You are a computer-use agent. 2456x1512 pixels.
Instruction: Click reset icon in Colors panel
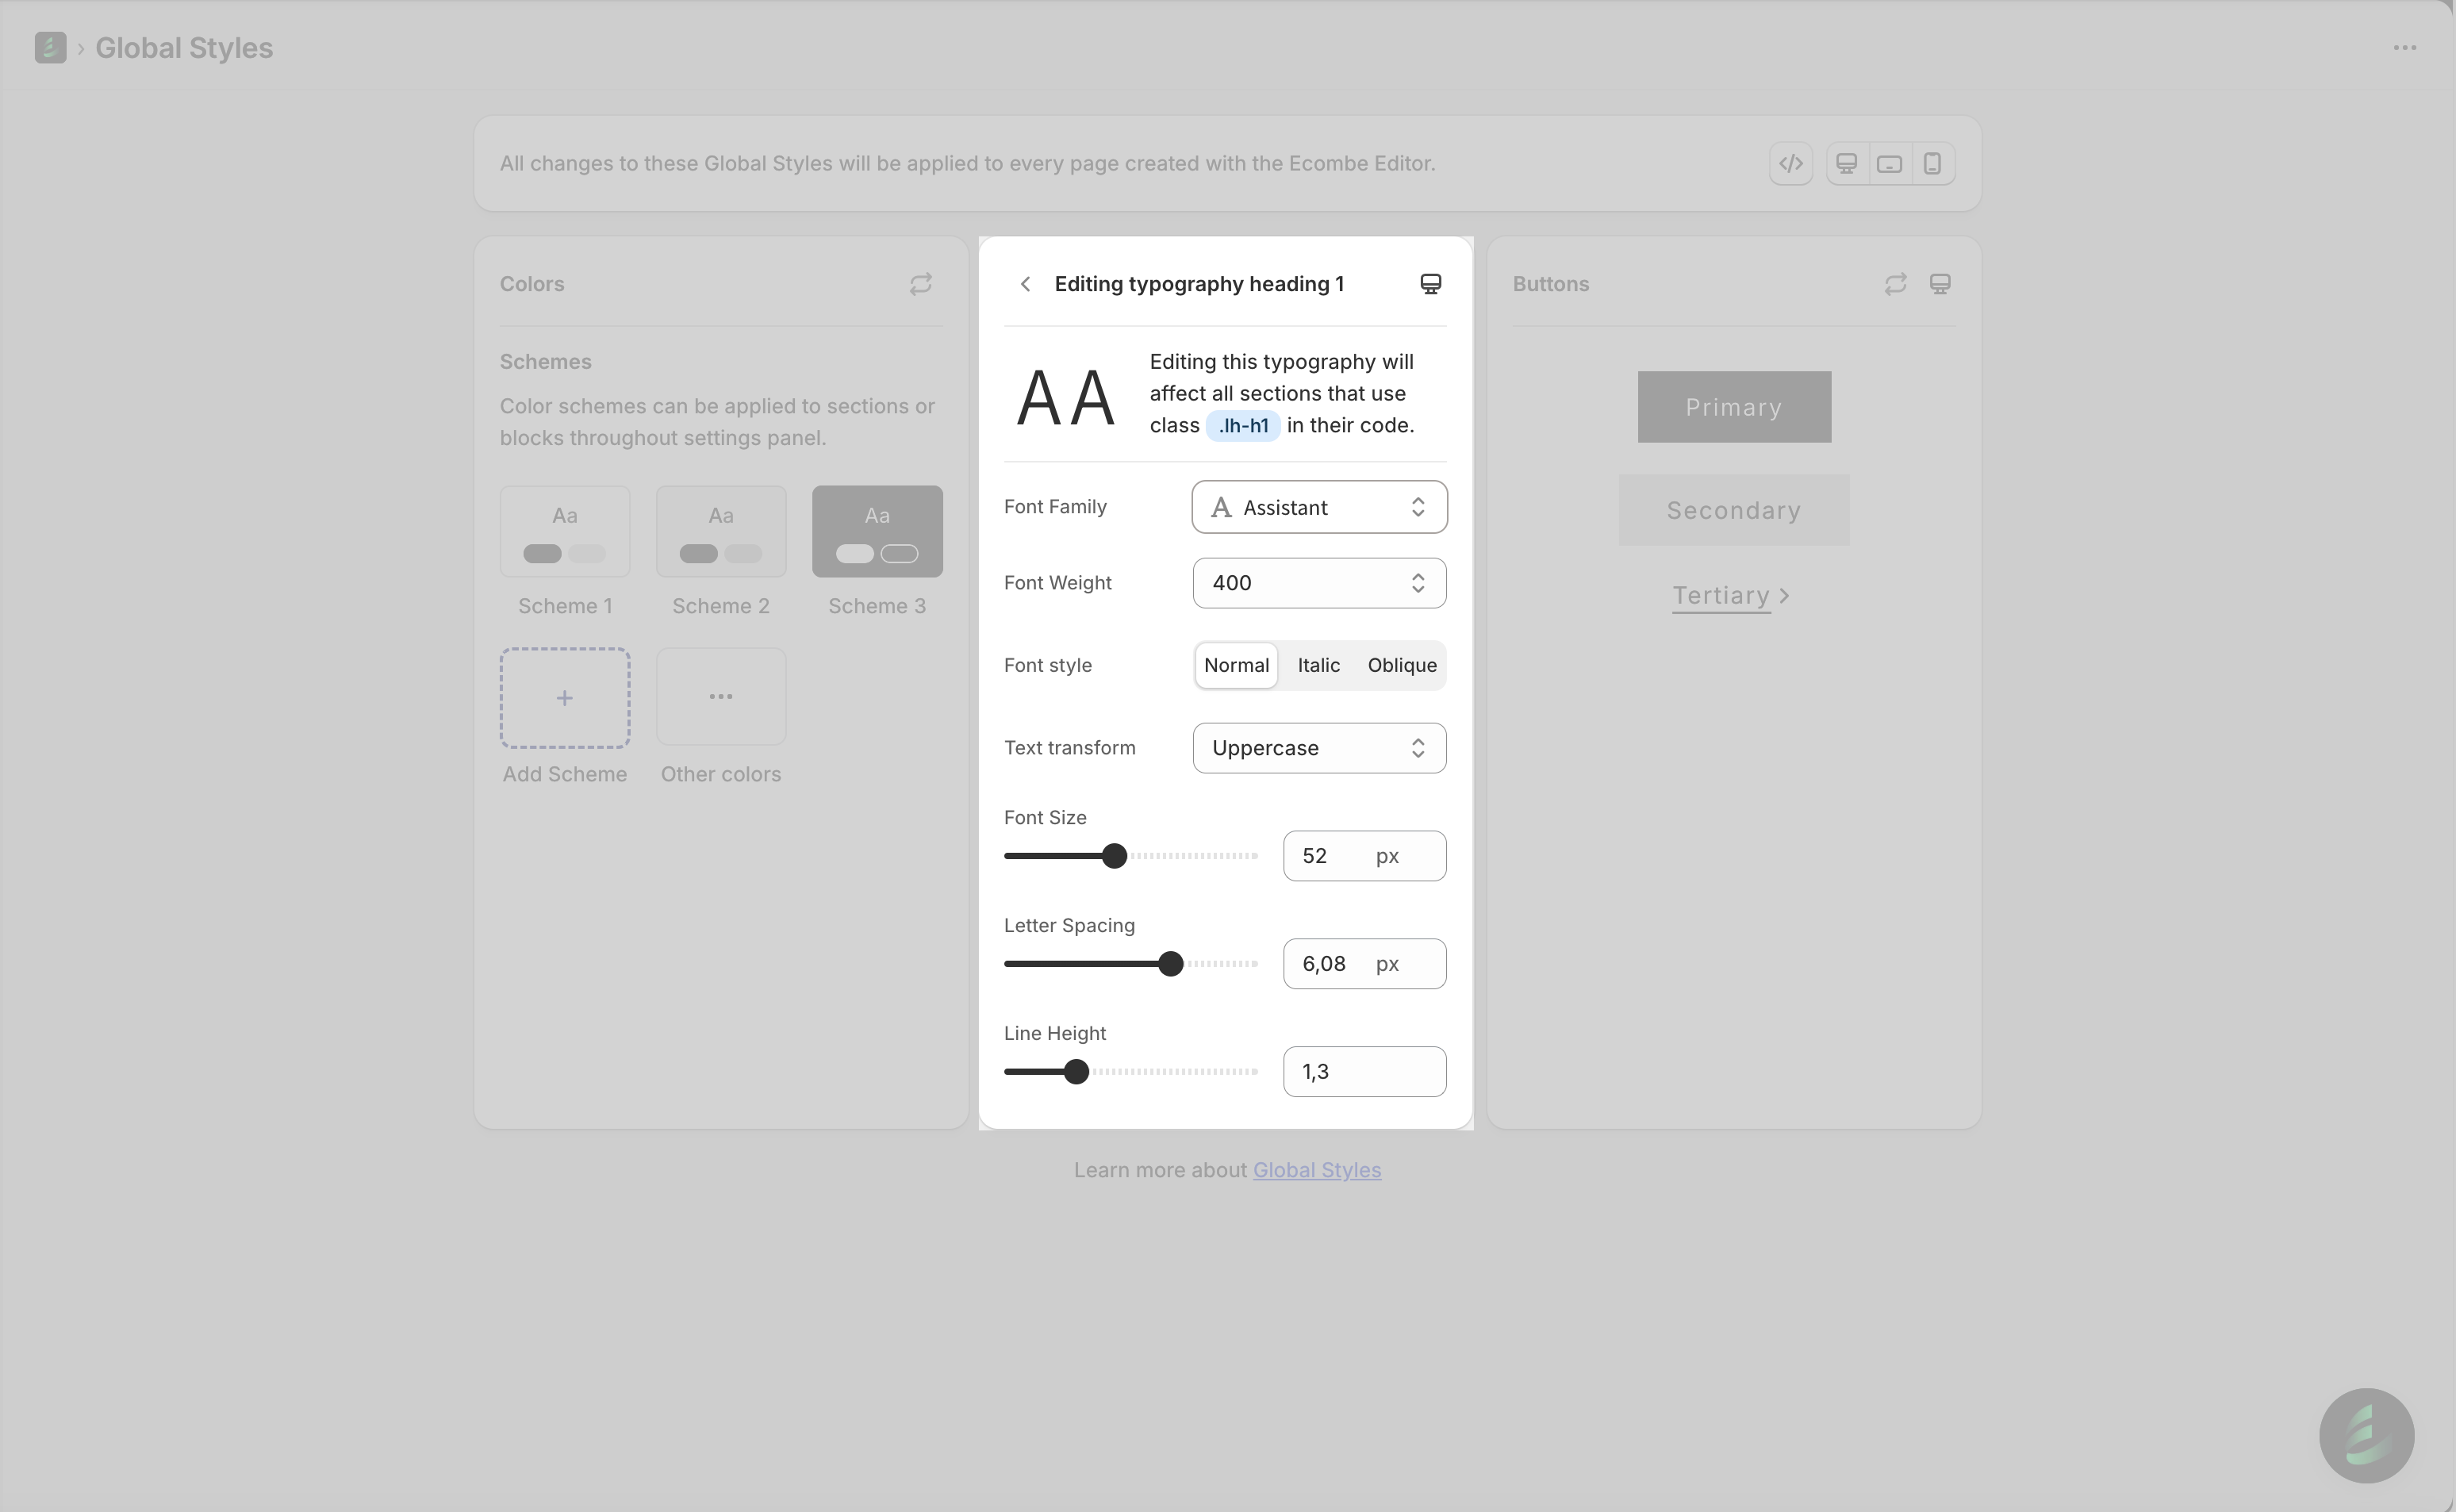[x=920, y=284]
